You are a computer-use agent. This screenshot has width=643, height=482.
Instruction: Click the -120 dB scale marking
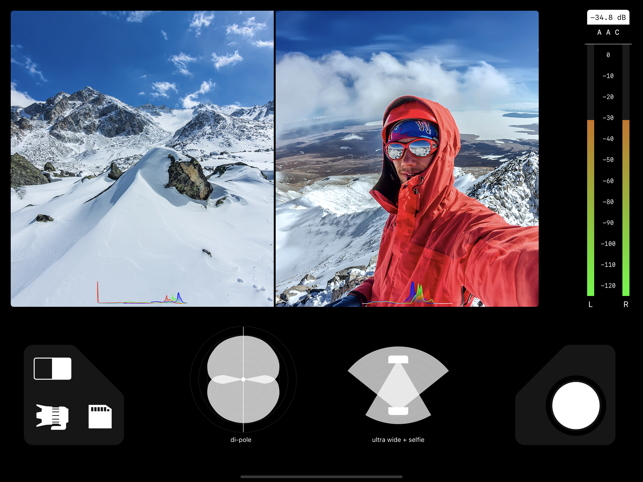click(x=608, y=286)
